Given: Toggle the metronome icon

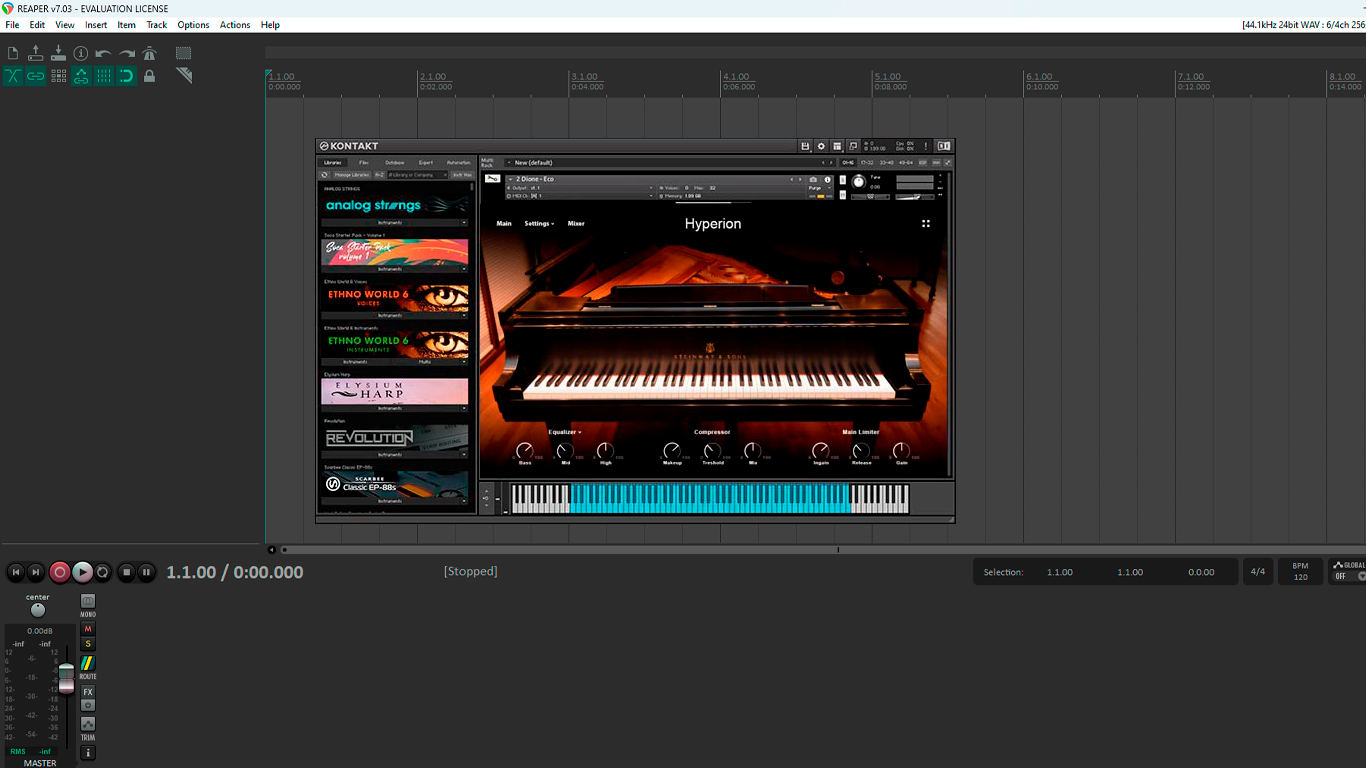Looking at the screenshot, I should click(x=149, y=53).
